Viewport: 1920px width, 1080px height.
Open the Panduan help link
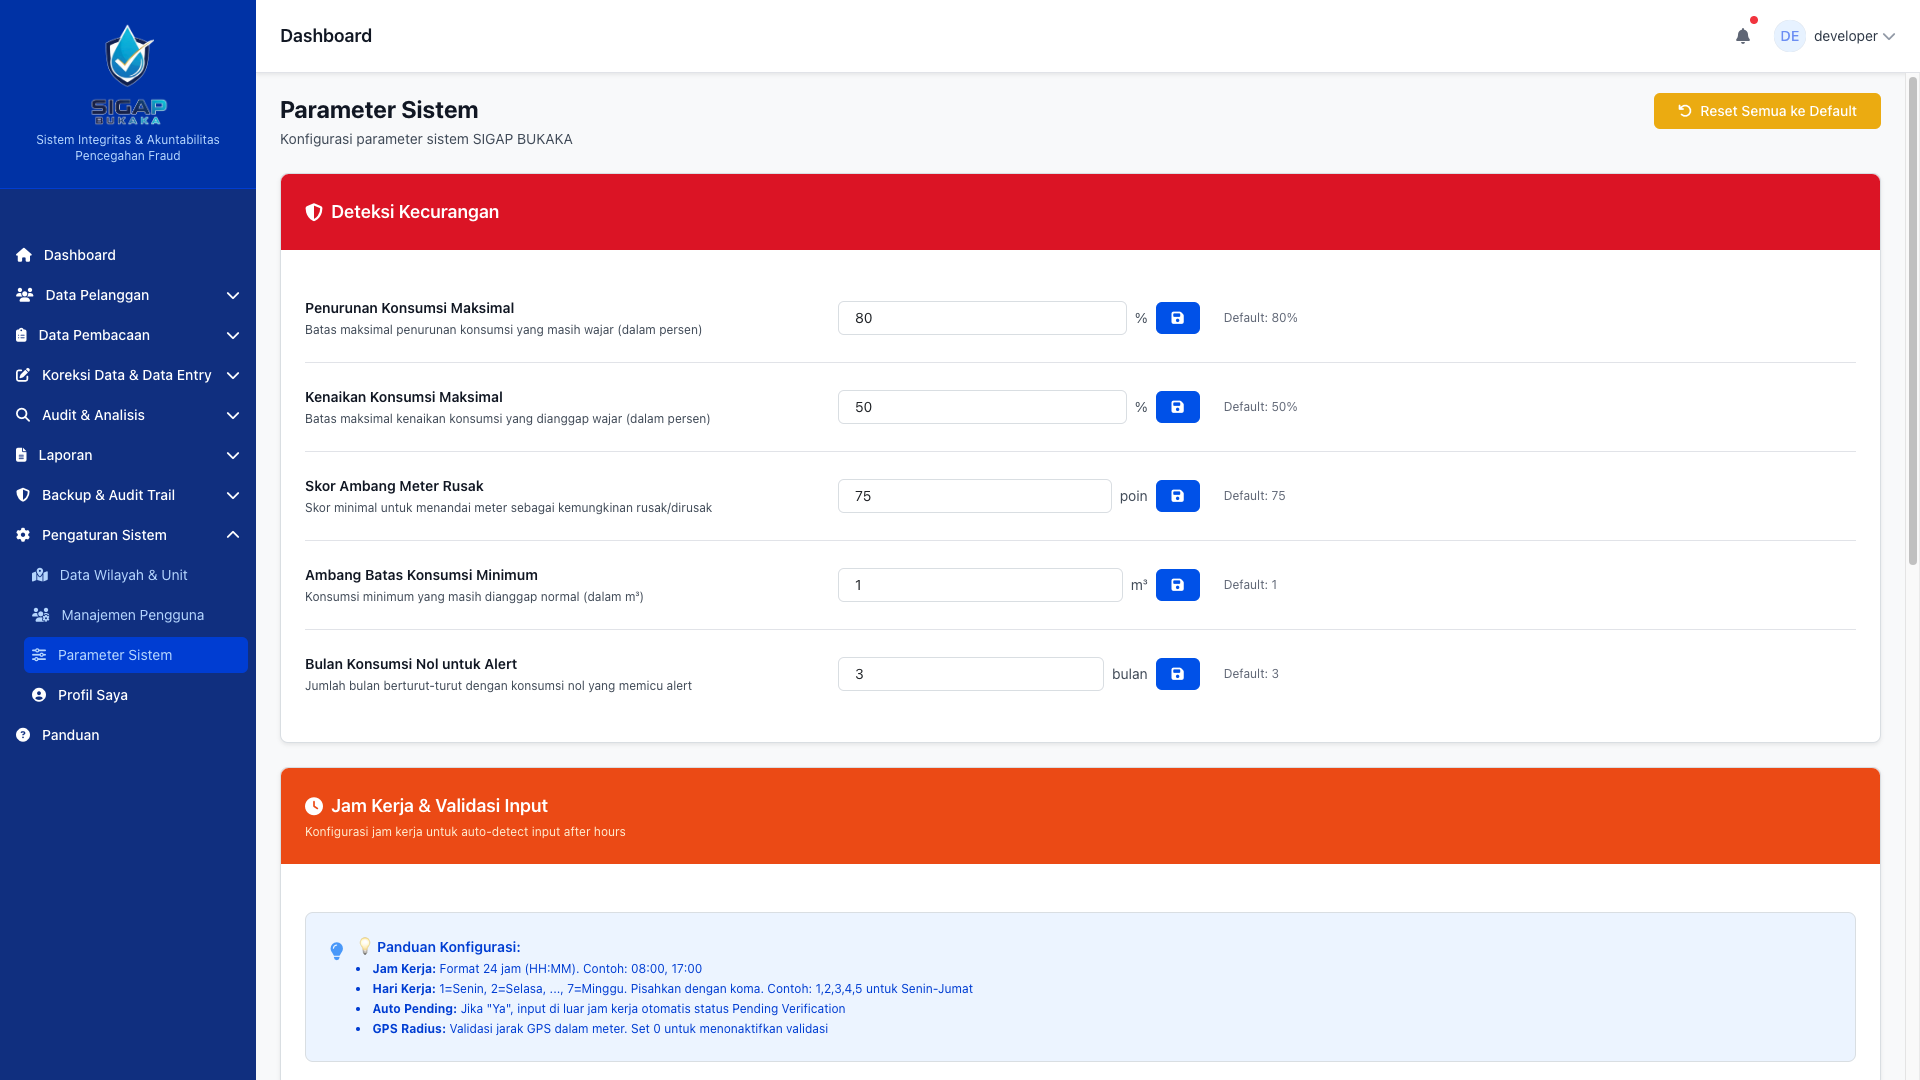point(70,735)
